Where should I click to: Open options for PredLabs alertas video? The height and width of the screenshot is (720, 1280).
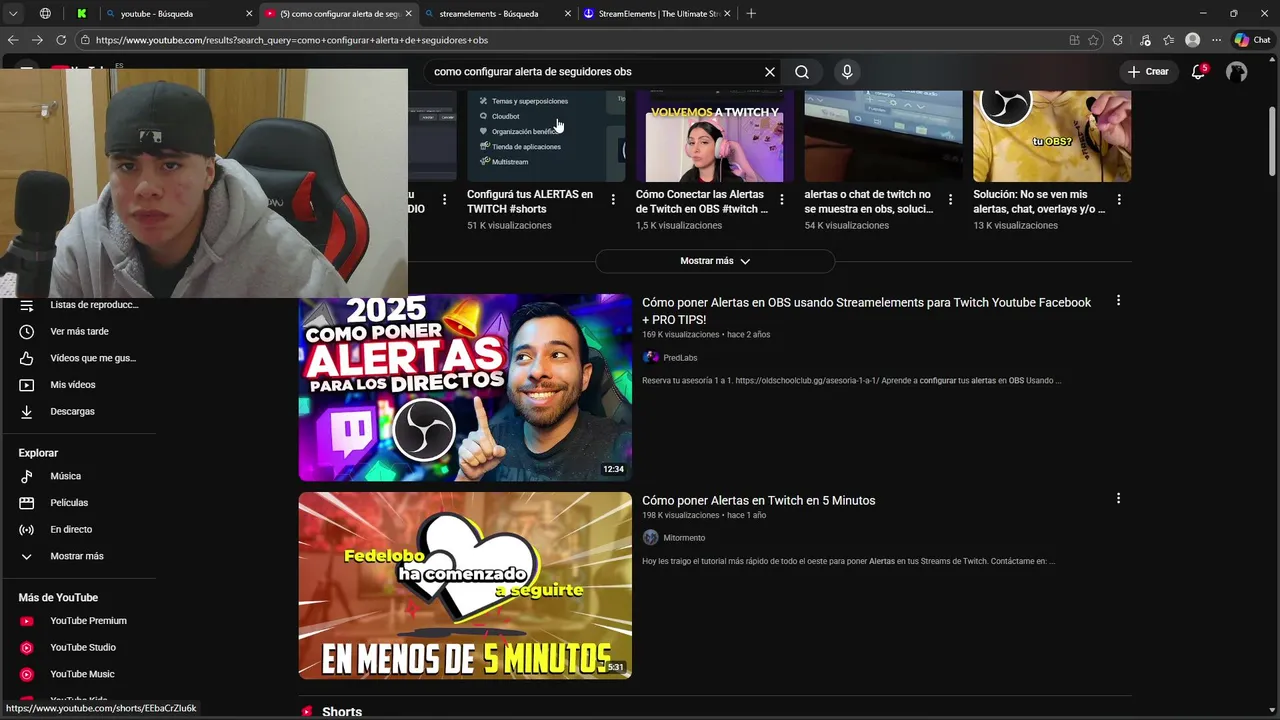(1118, 301)
